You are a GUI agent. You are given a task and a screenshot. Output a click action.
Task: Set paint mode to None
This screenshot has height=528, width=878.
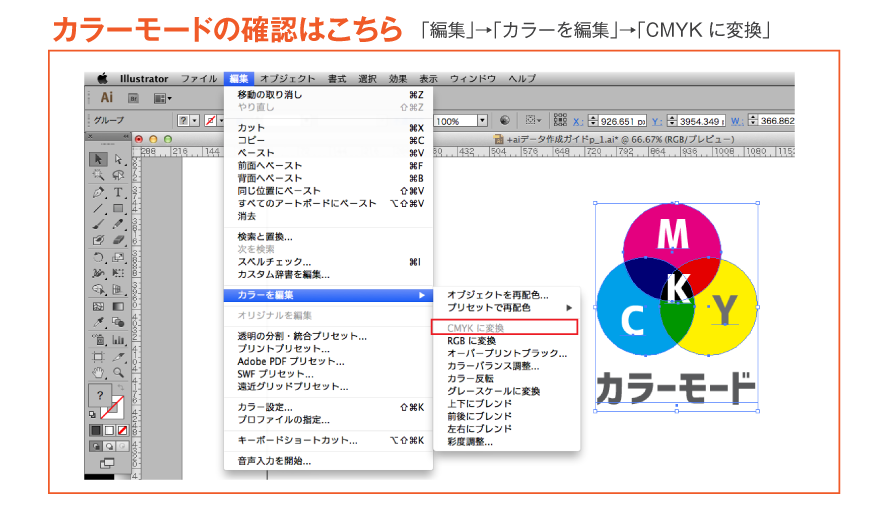[x=122, y=430]
